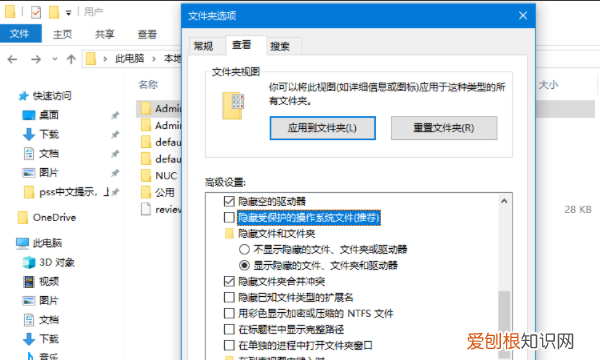Screen dimensions: 600x360
Task: Click the properties checkmark icon in quick access toolbar
Action: (36, 12)
